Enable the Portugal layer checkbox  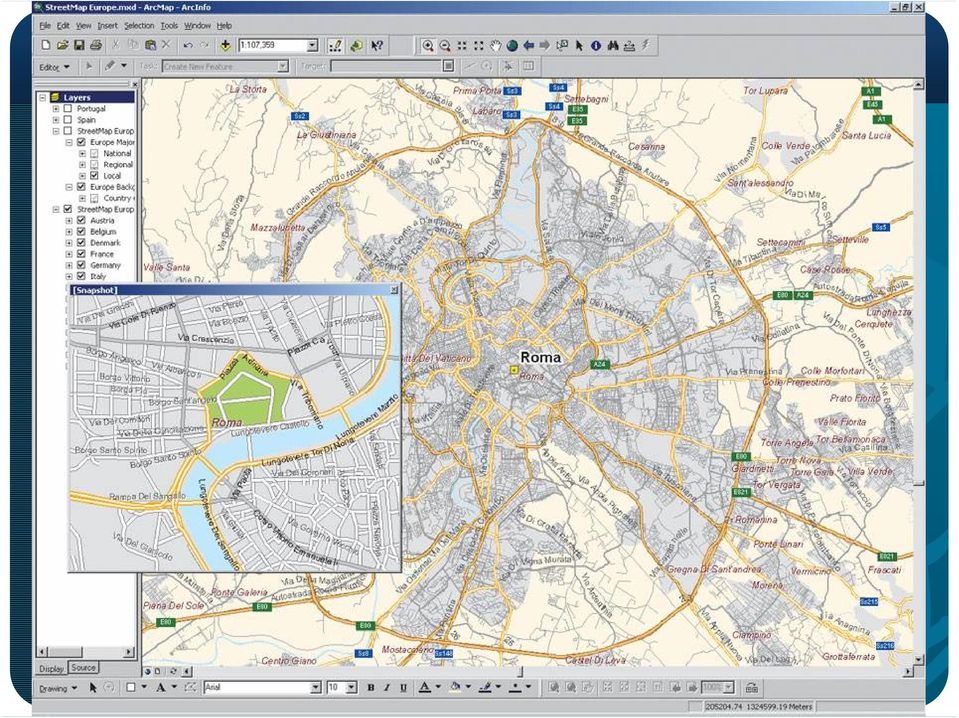click(68, 108)
